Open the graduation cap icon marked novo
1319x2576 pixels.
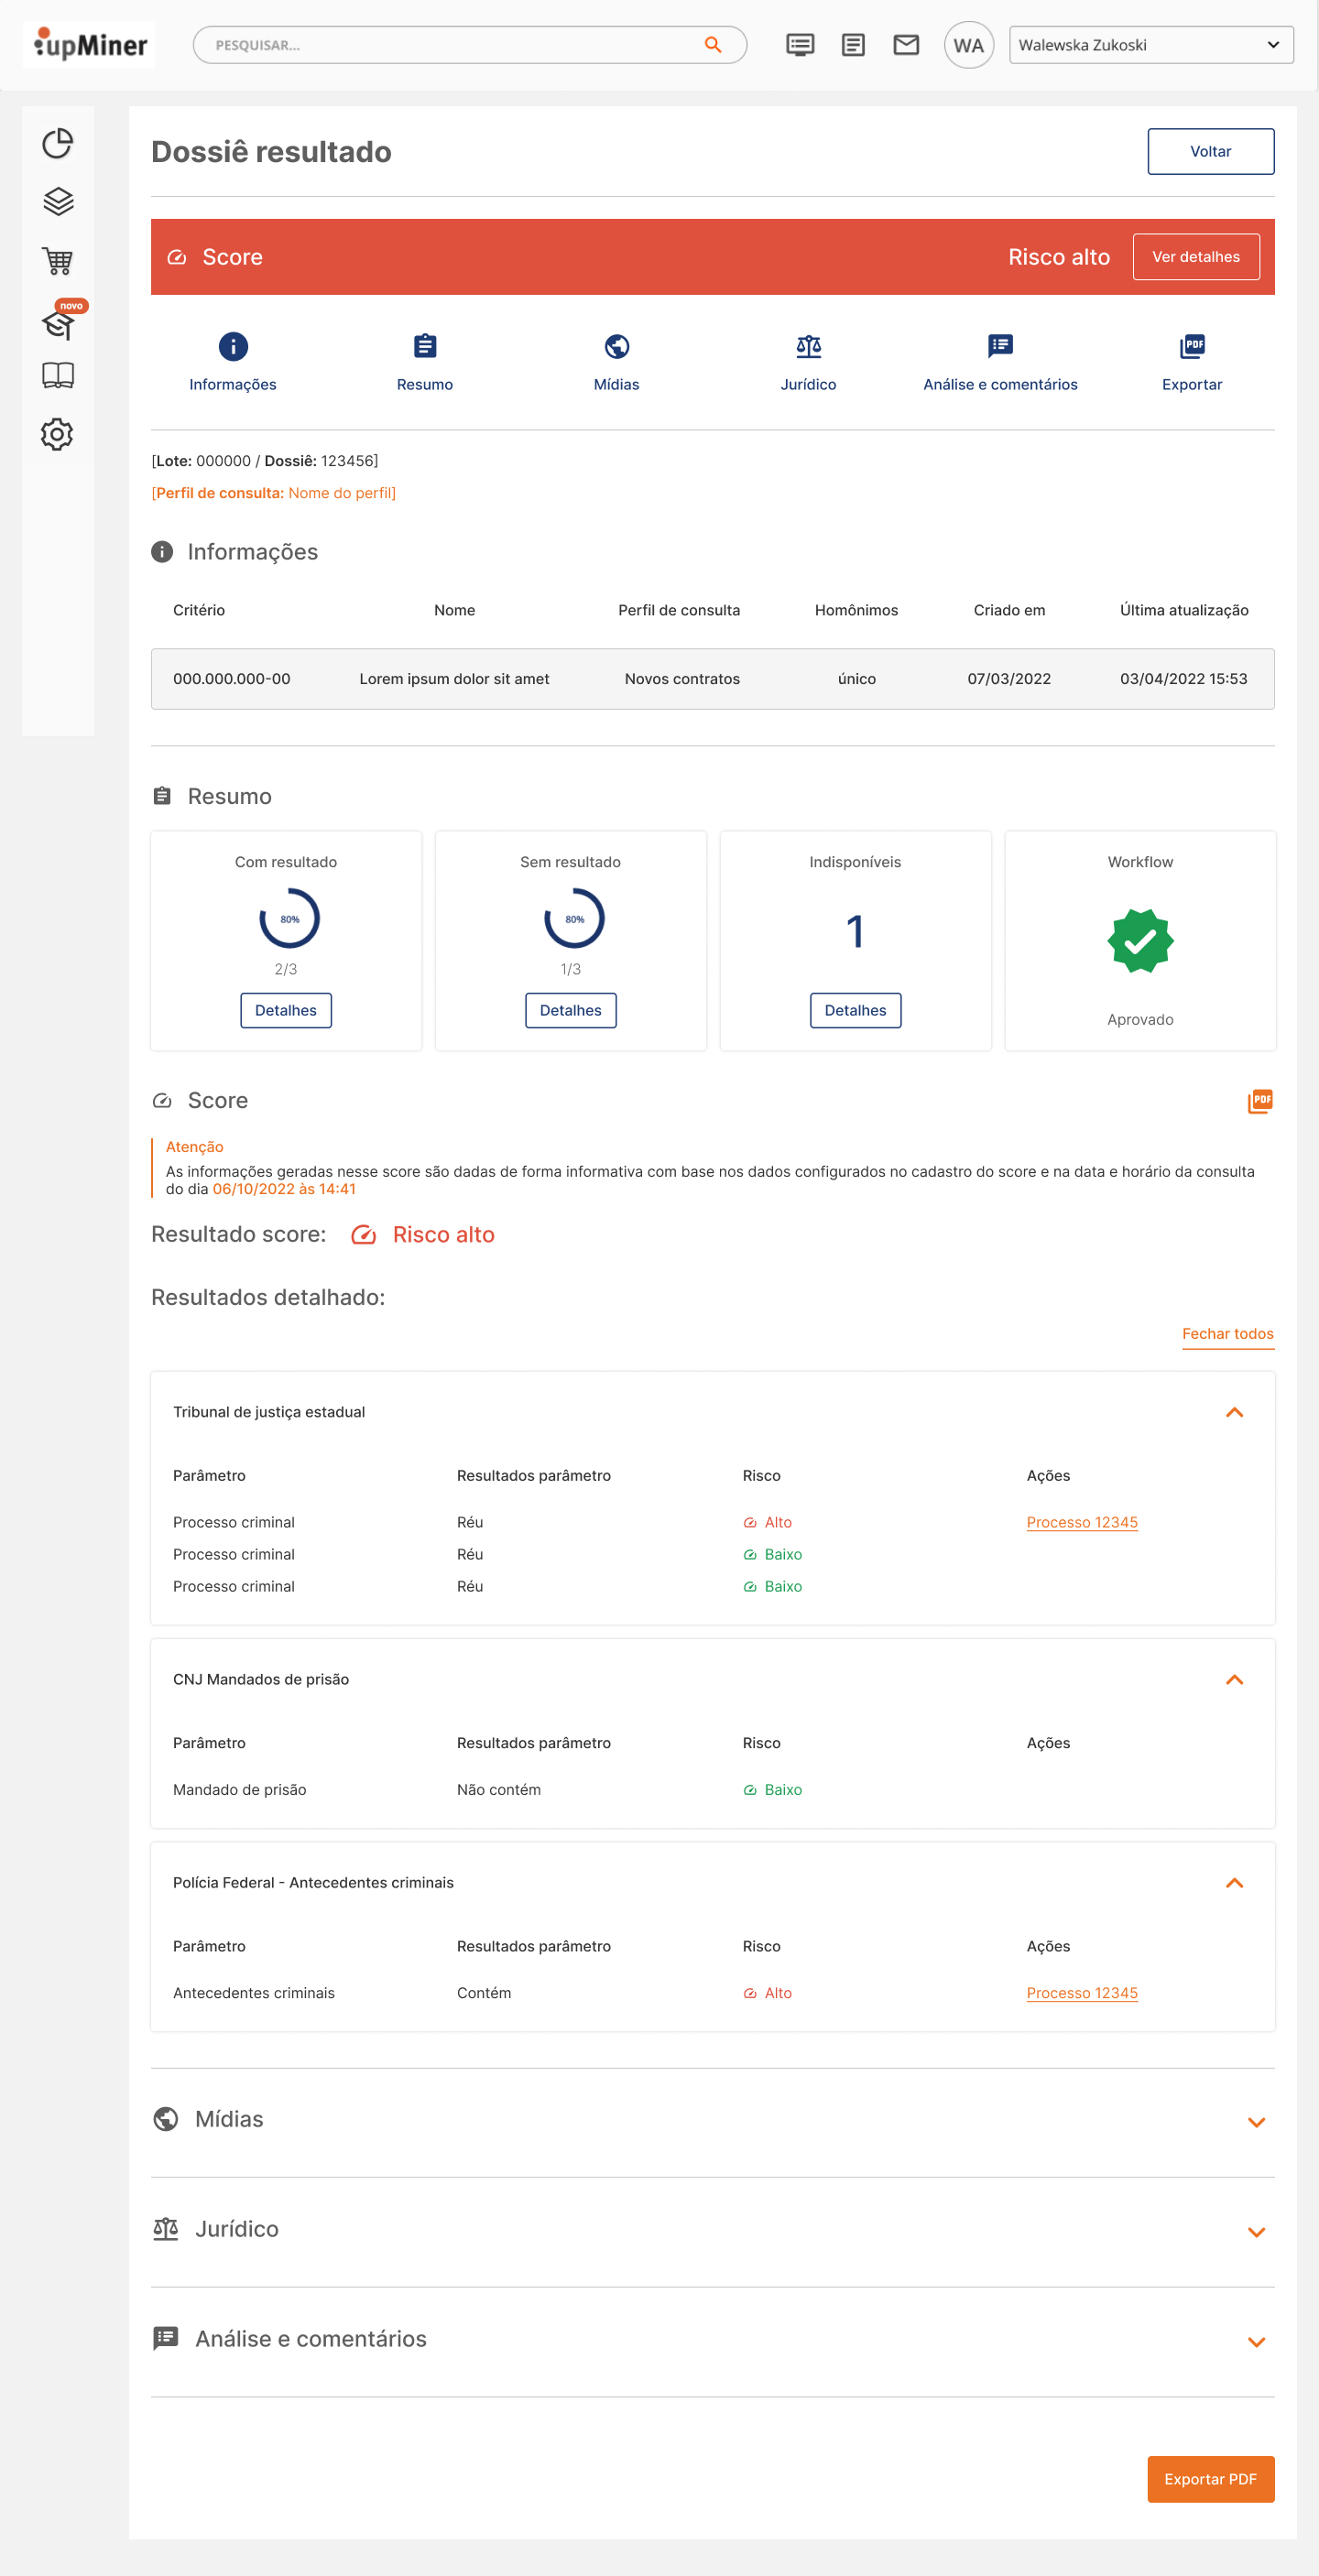(x=58, y=324)
